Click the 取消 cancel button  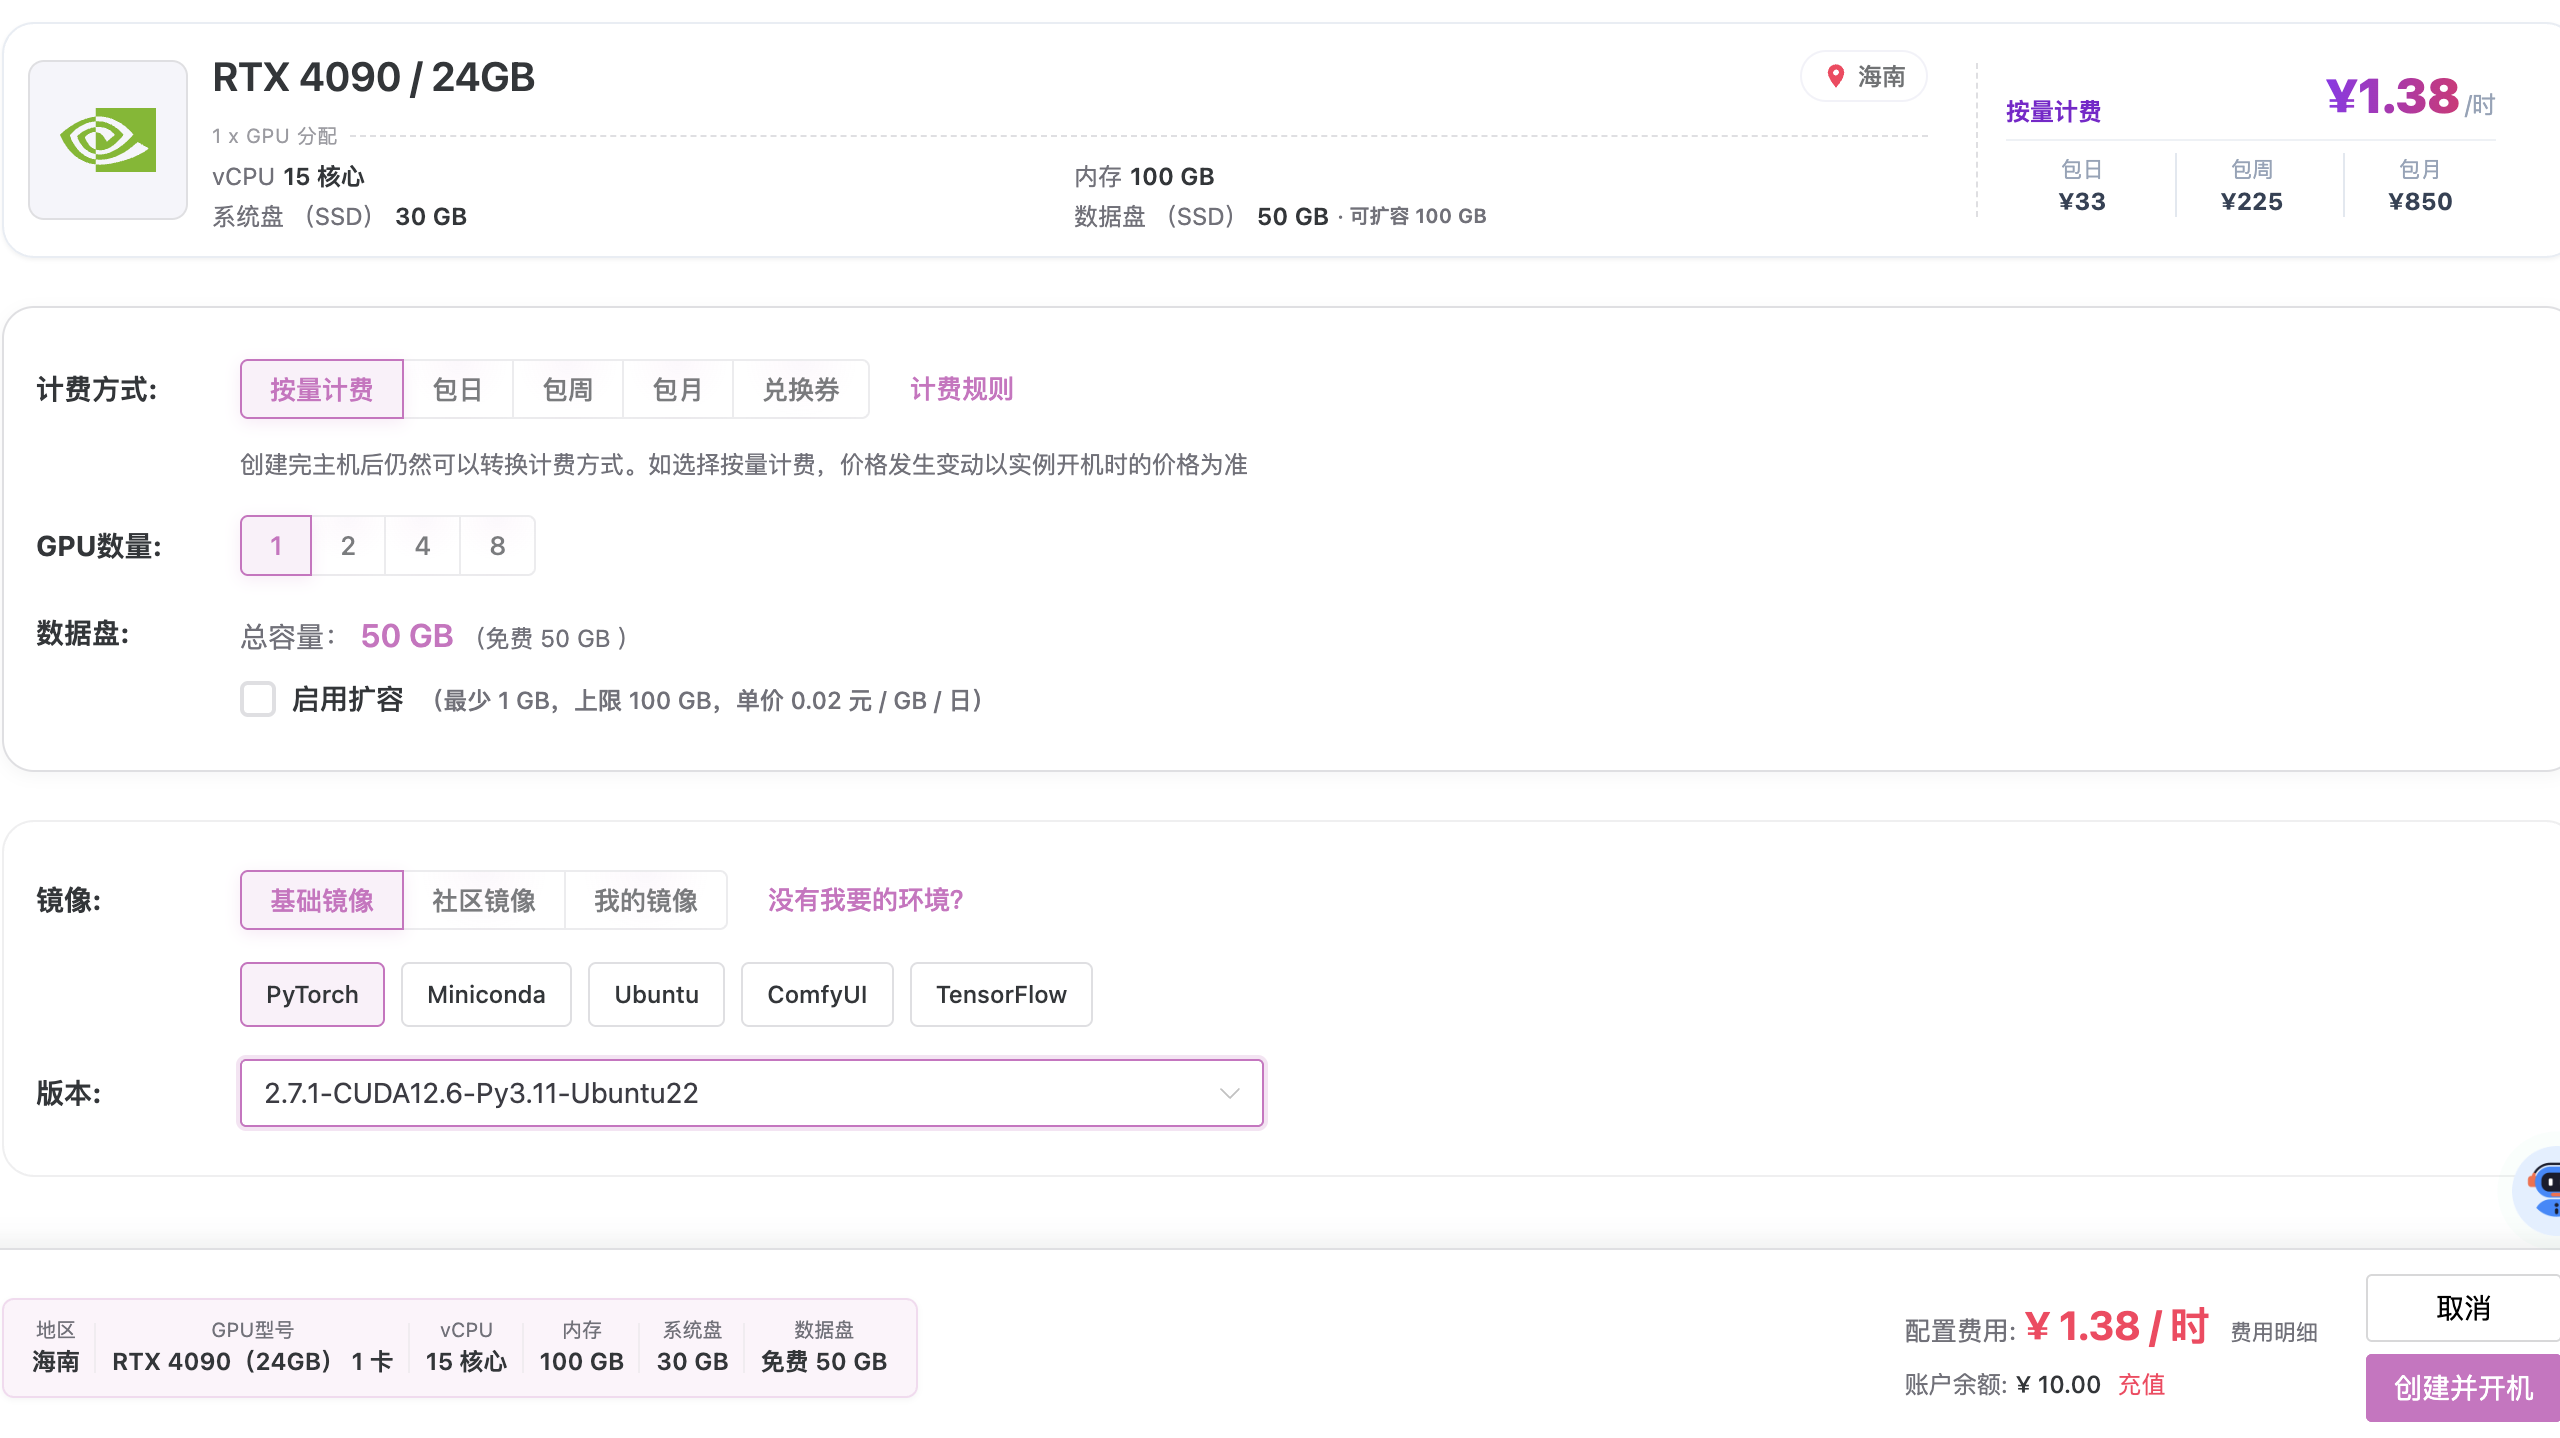2463,1308
